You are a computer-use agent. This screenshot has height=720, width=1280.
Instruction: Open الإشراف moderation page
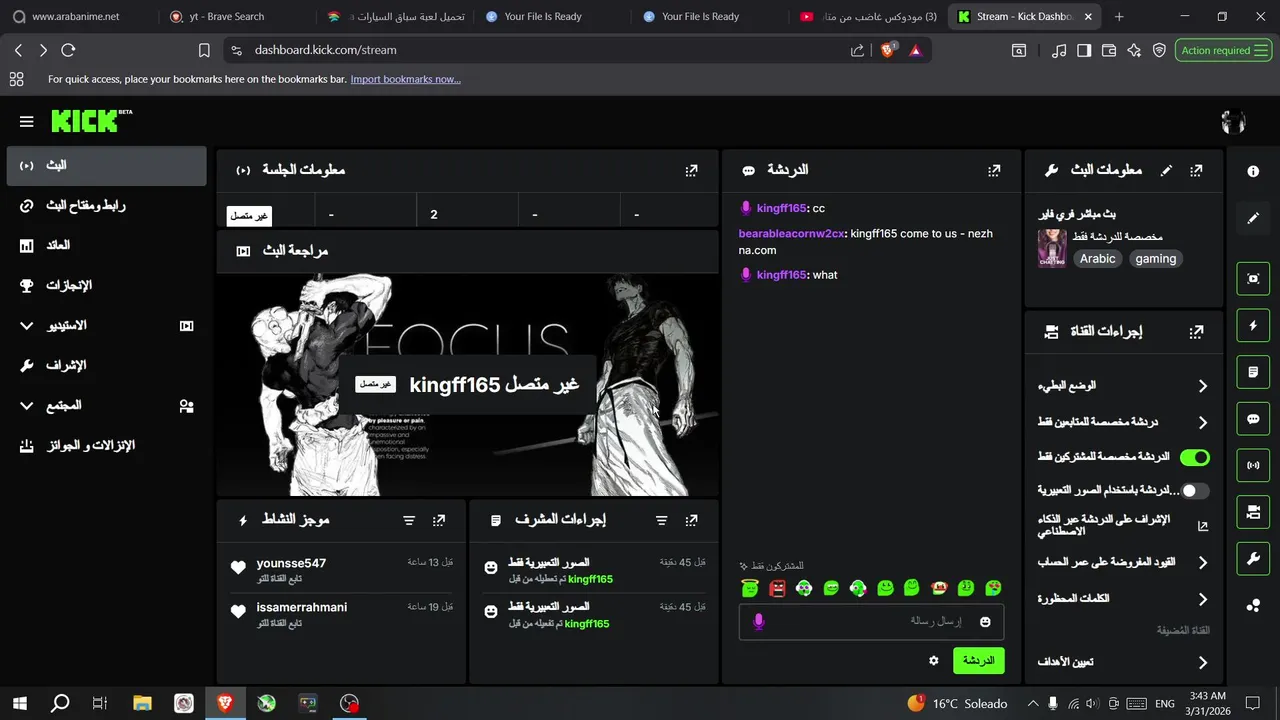(107, 365)
